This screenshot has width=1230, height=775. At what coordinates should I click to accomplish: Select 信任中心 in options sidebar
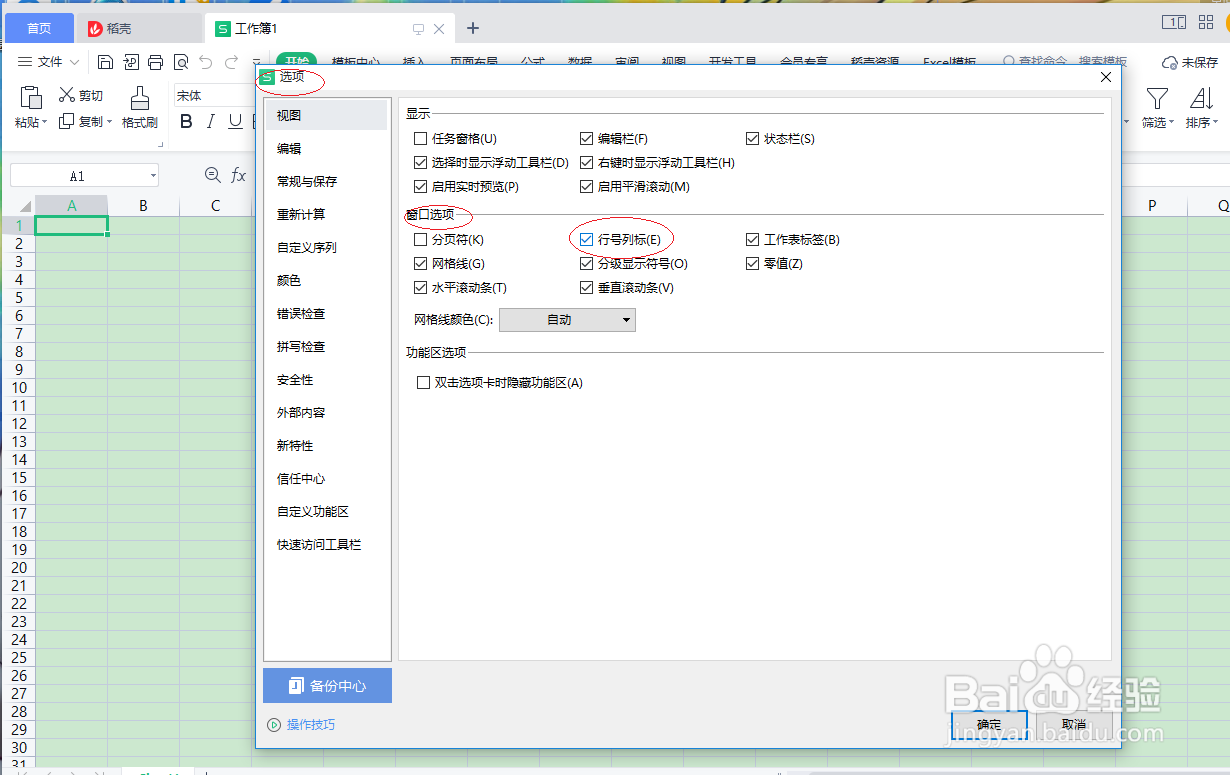click(x=325, y=478)
